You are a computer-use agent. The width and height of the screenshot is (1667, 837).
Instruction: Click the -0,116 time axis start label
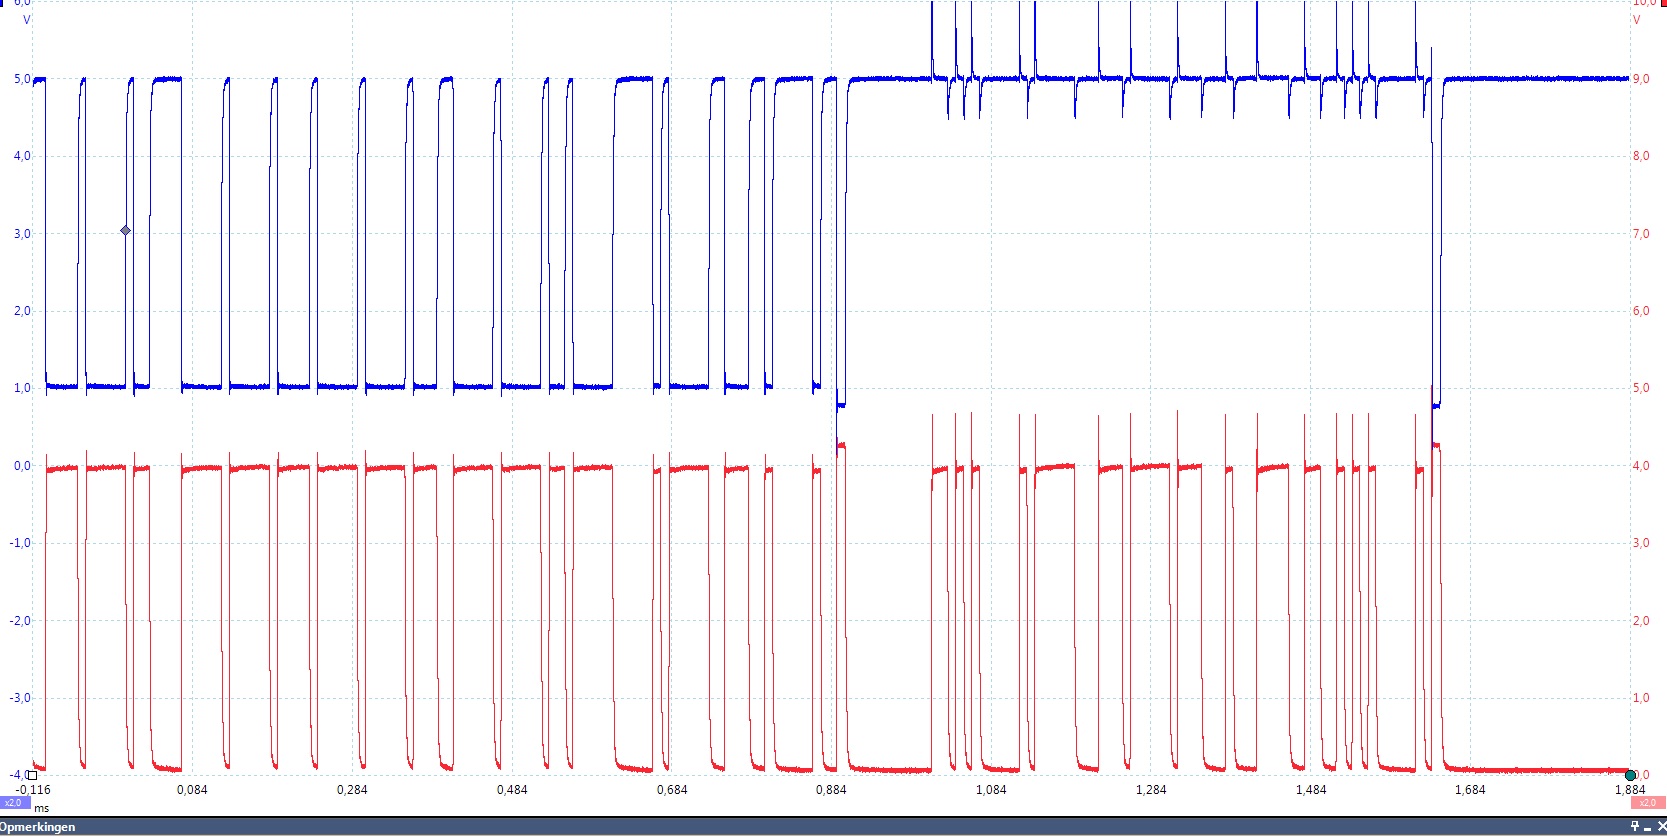[x=34, y=790]
